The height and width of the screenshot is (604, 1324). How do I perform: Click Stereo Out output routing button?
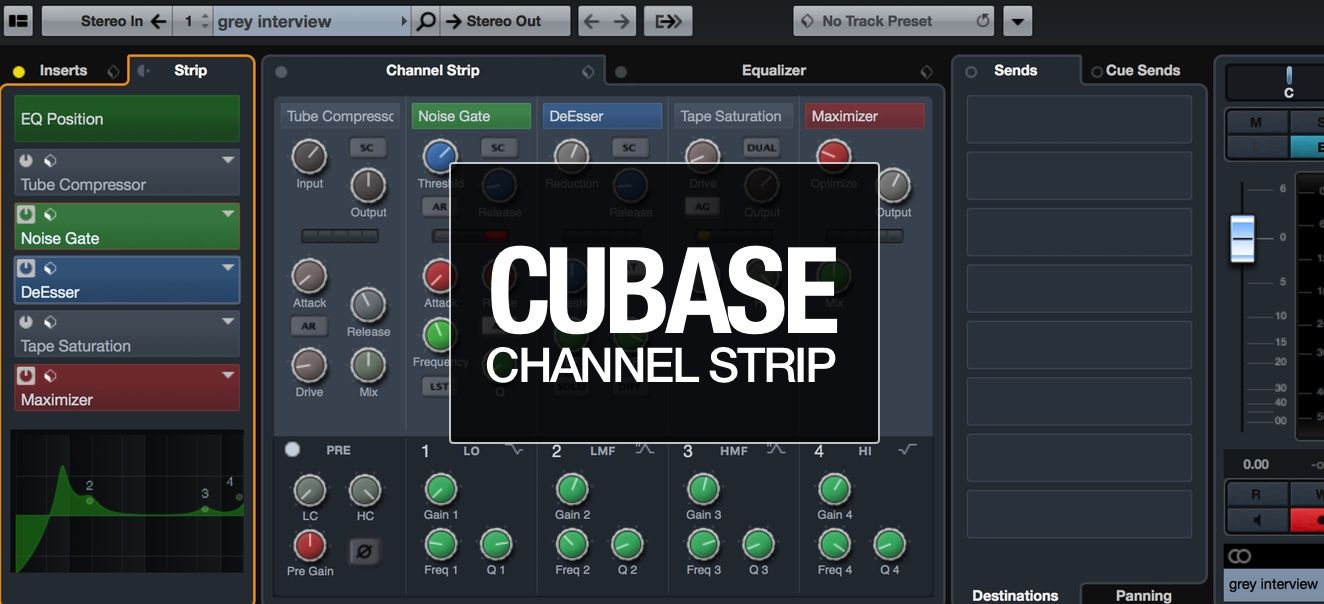pyautogui.click(x=504, y=20)
